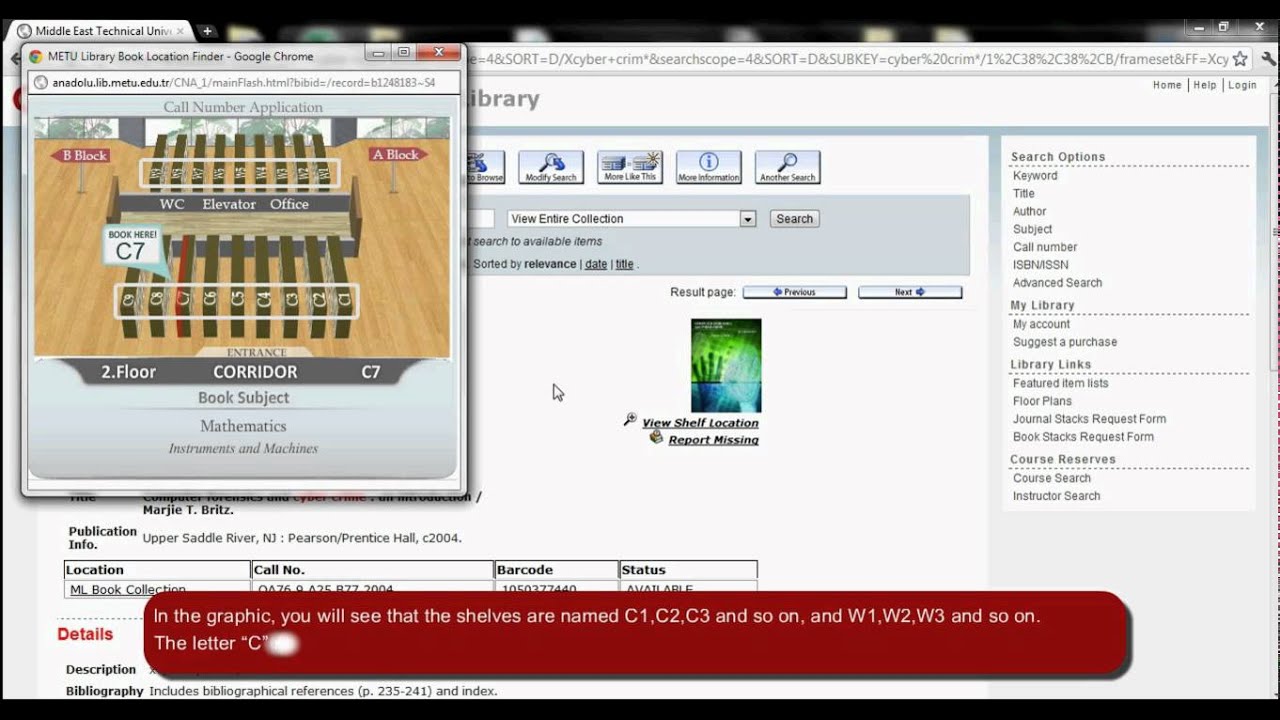Click the Modify Search toolbar icon
This screenshot has height=720, width=1280.
pos(551,167)
